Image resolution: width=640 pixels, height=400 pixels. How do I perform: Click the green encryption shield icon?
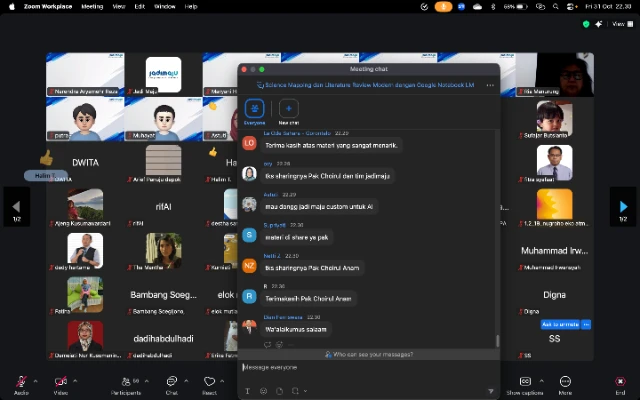coord(586,24)
